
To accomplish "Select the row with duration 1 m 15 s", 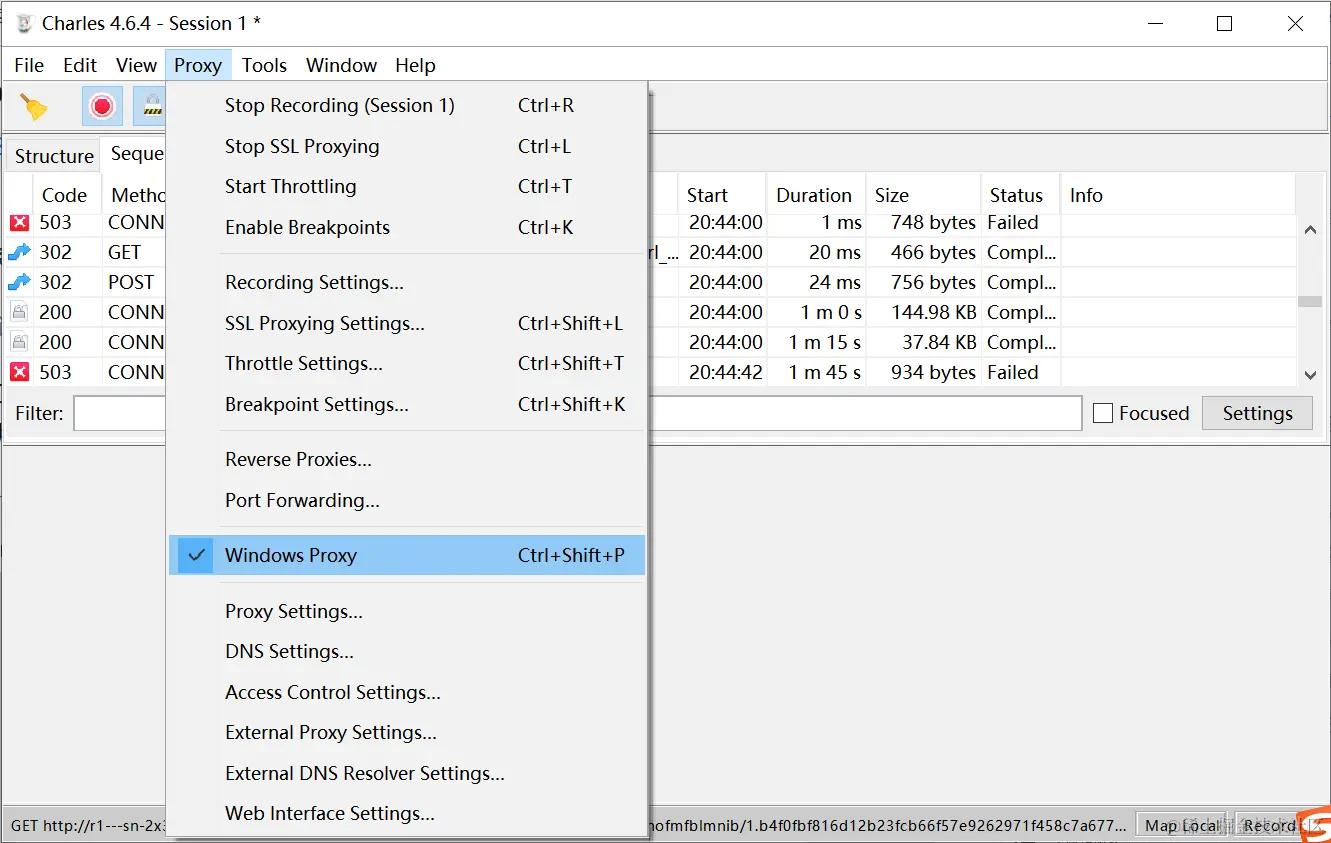I will point(650,342).
